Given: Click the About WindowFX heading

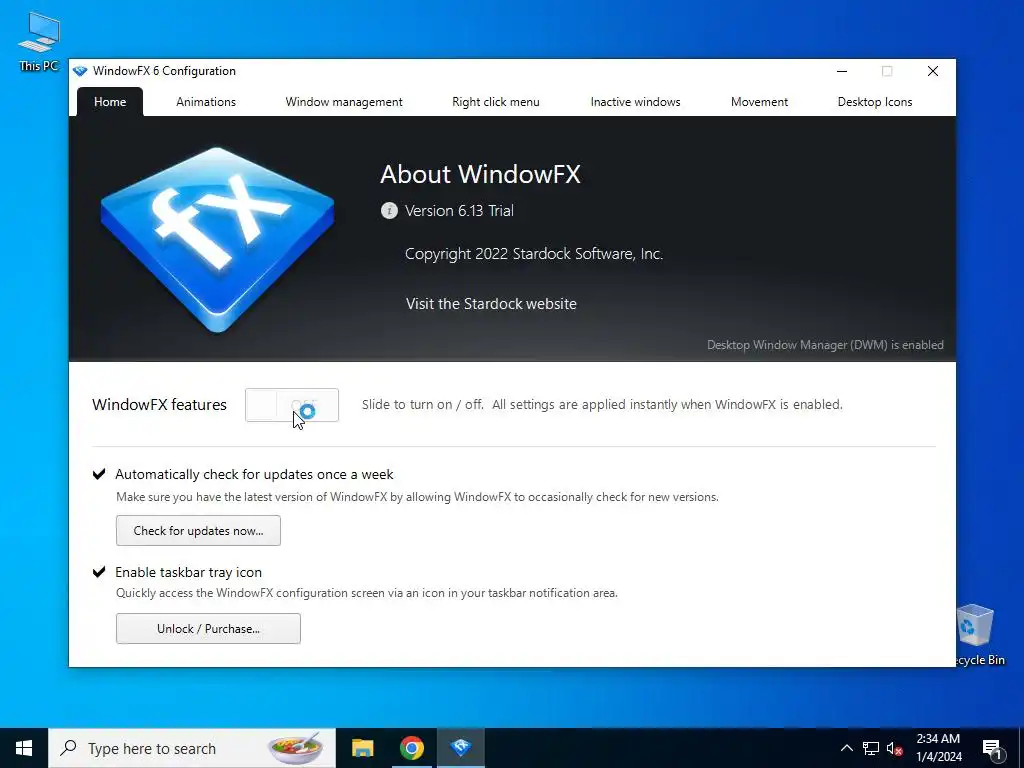Looking at the screenshot, I should (x=480, y=174).
